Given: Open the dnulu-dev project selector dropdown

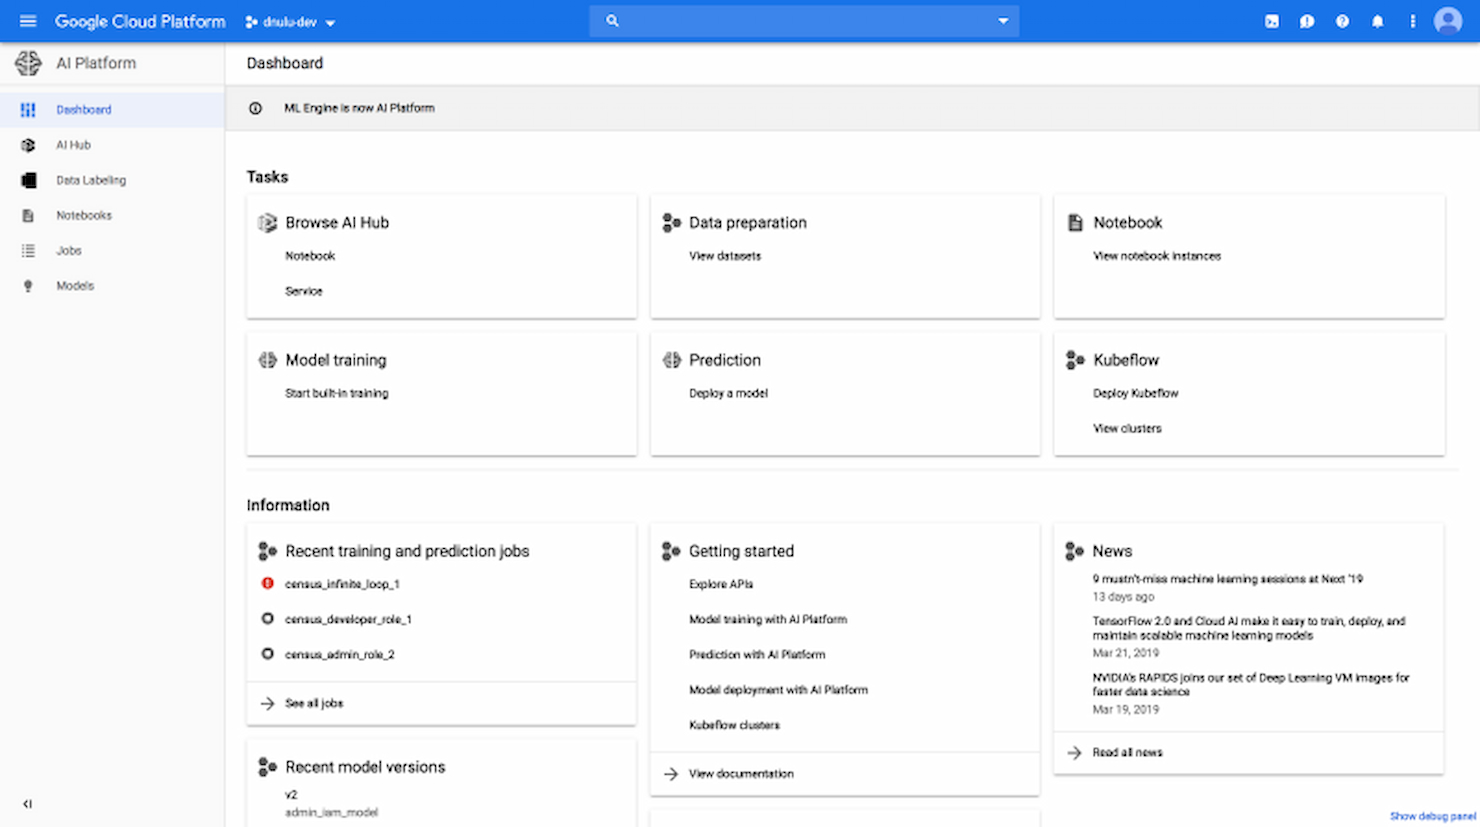Looking at the screenshot, I should 290,20.
